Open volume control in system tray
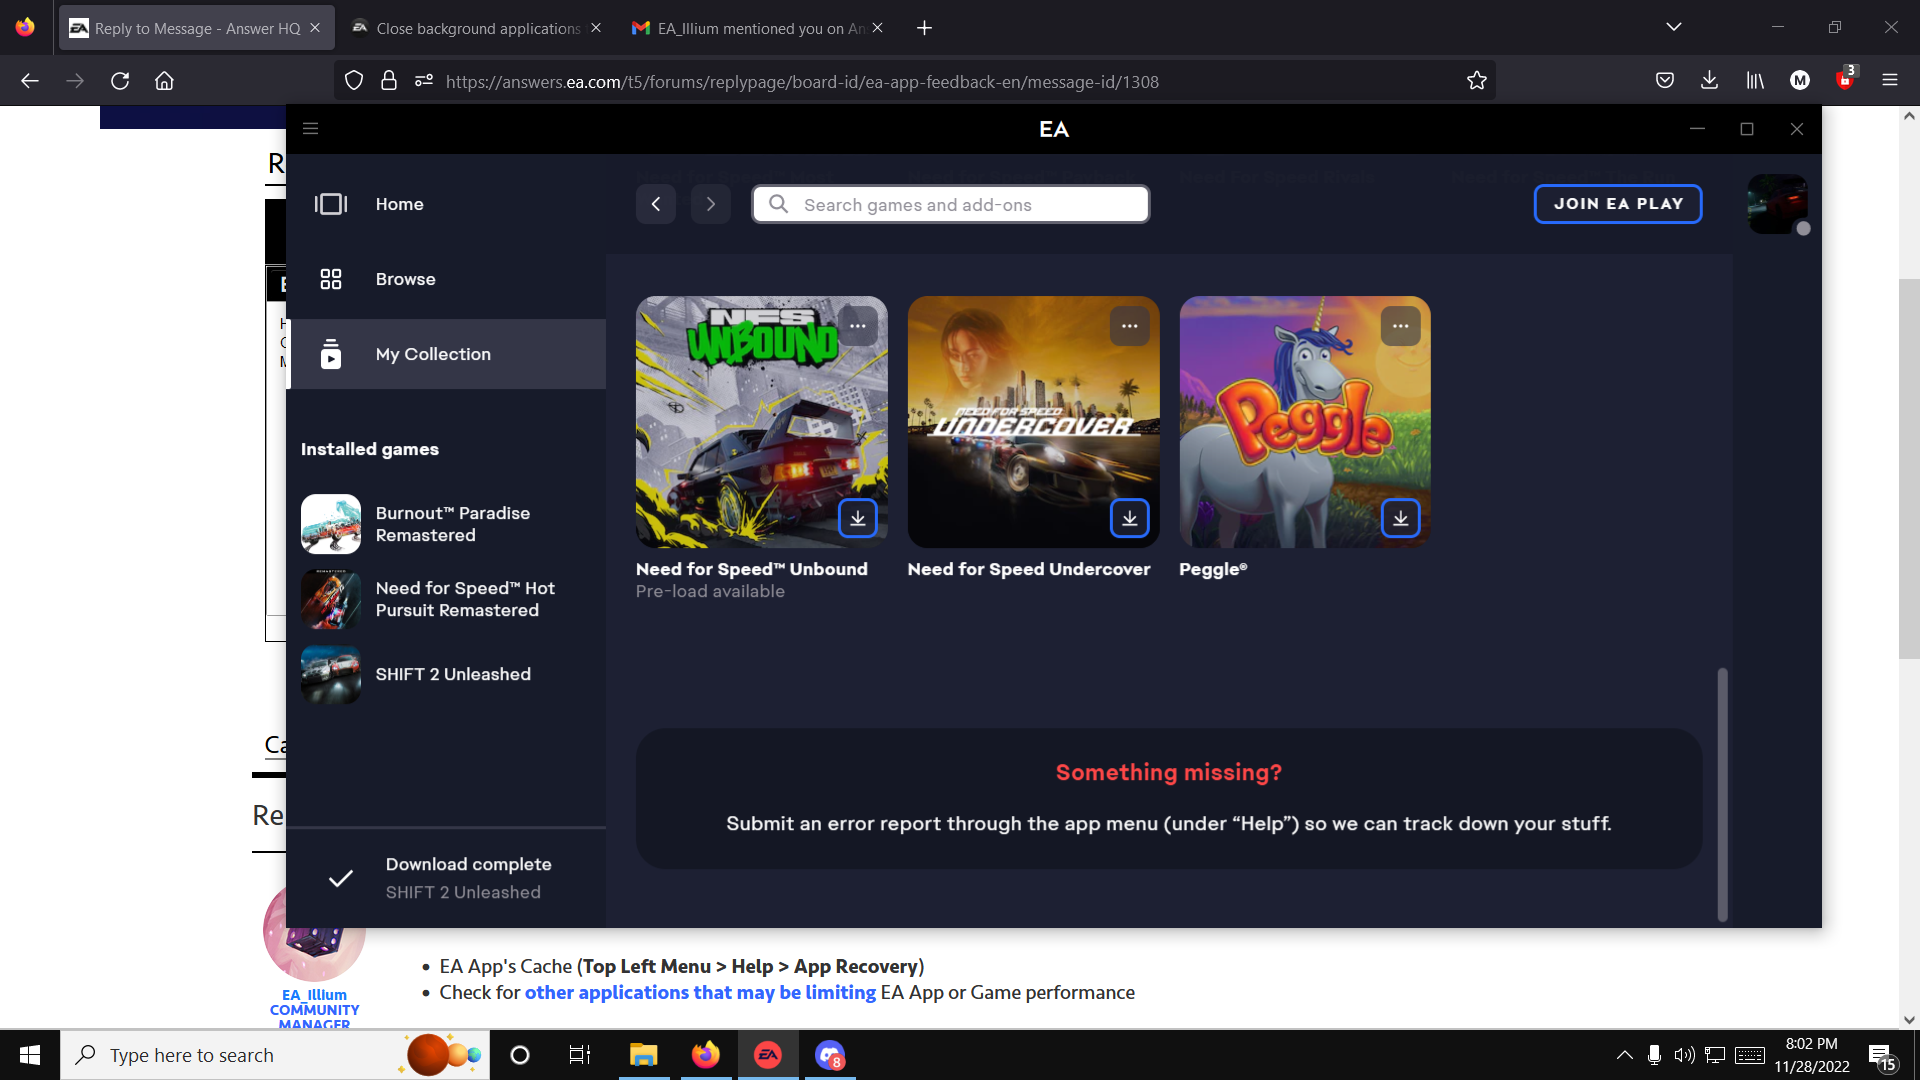This screenshot has width=1920, height=1080. (1684, 1055)
